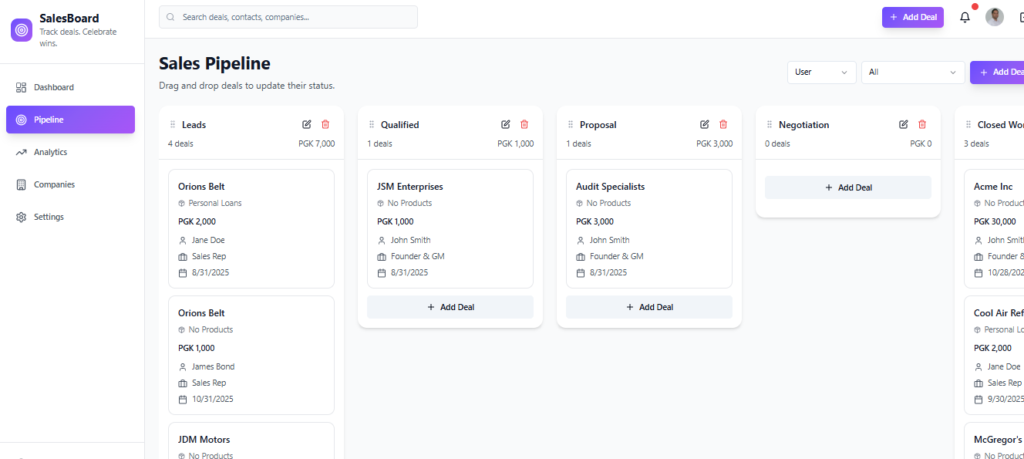
Task: Open notifications bell icon
Action: (965, 17)
